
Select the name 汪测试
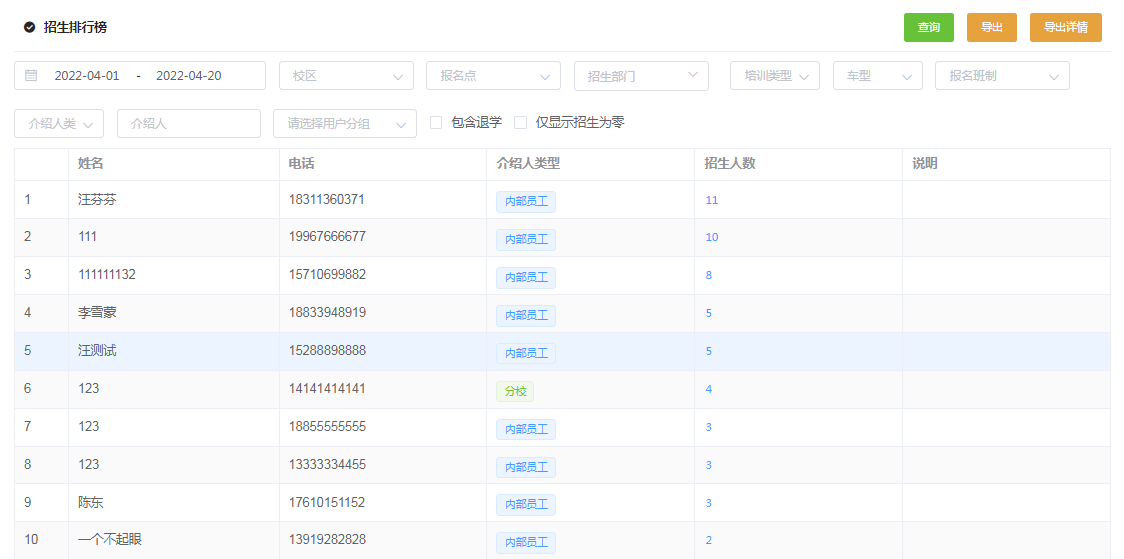pyautogui.click(x=97, y=350)
